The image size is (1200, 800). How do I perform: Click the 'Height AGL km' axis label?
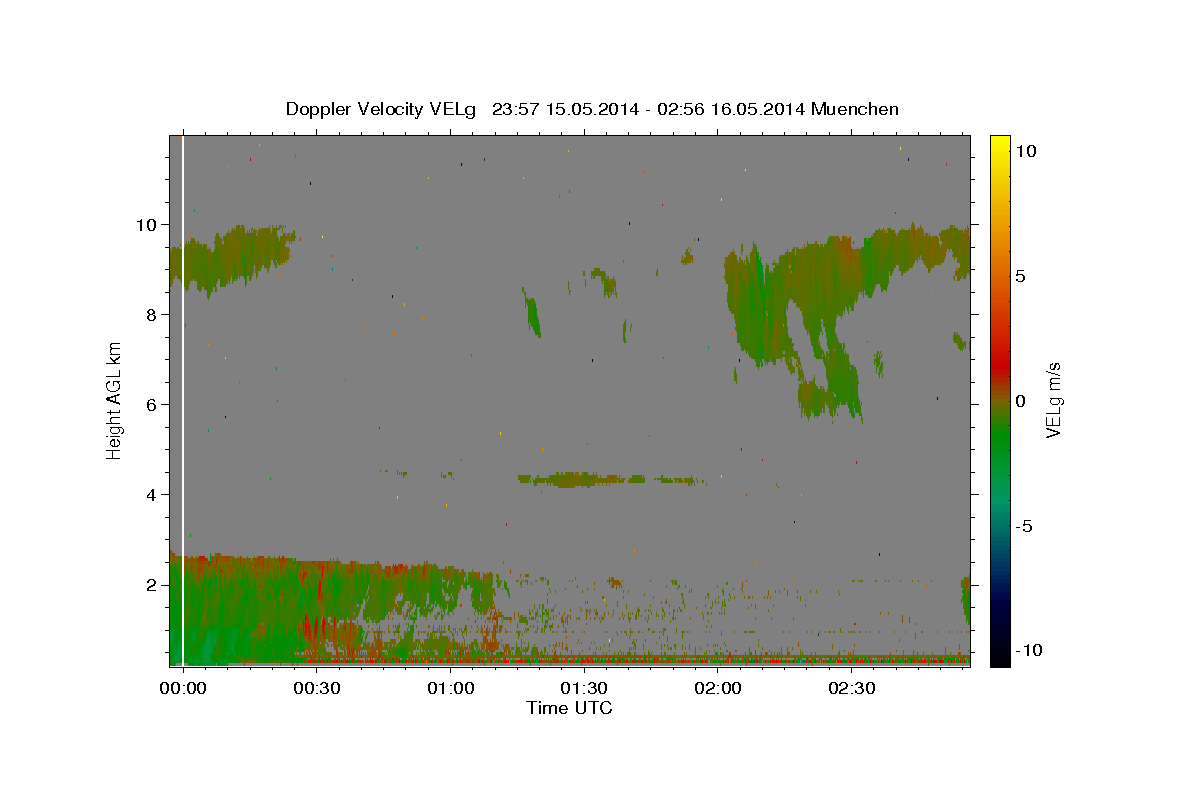[x=115, y=400]
